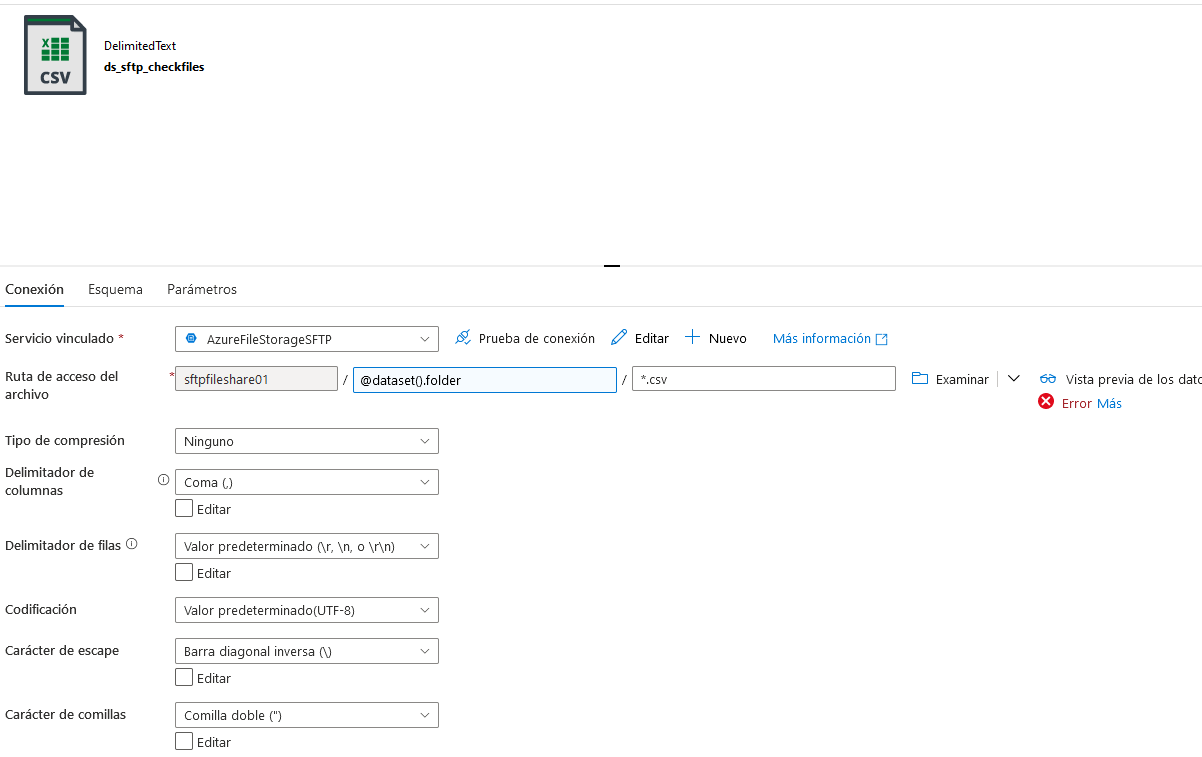Click external link icon after Más información

(882, 339)
